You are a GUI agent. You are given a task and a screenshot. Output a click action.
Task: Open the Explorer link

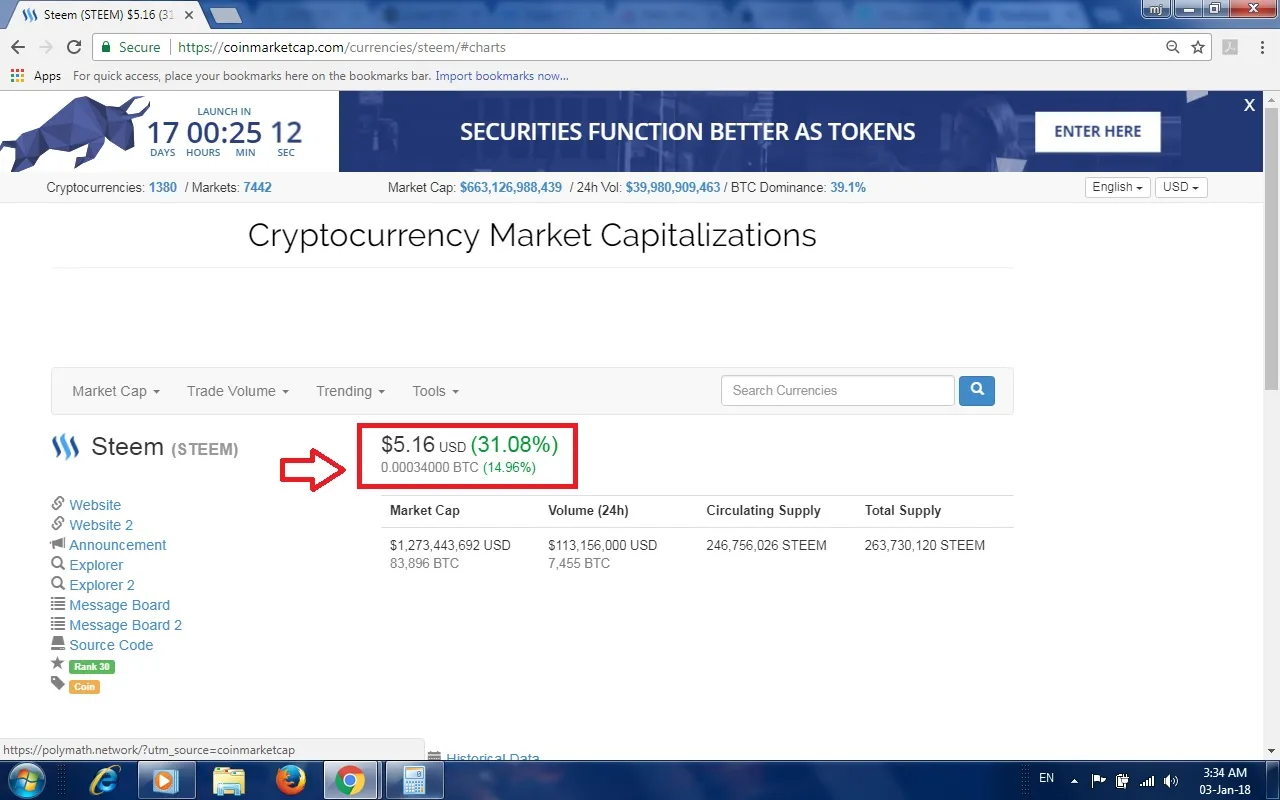[x=96, y=565]
